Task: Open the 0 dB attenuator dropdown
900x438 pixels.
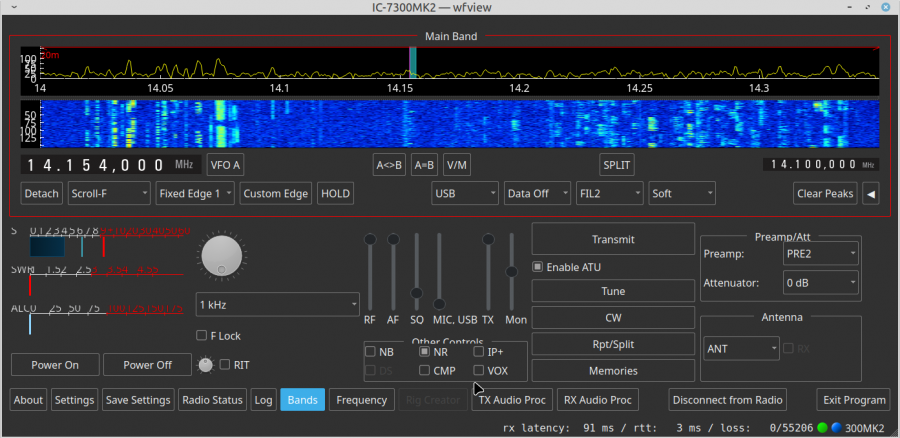Action: [821, 282]
